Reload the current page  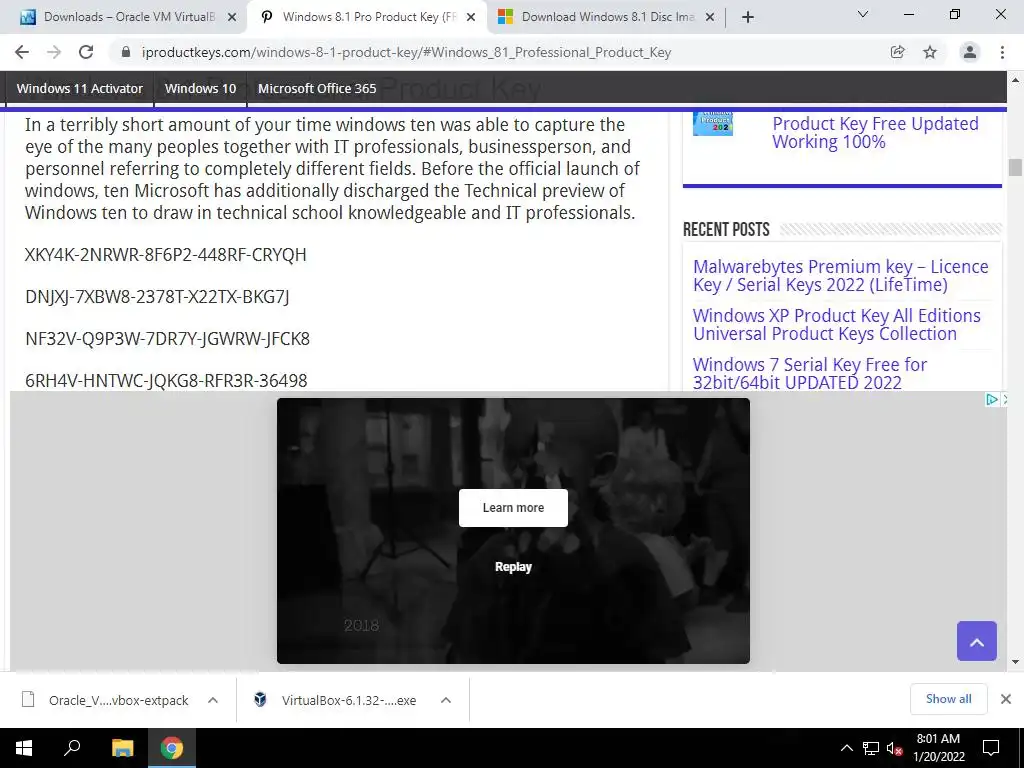pyautogui.click(x=86, y=52)
